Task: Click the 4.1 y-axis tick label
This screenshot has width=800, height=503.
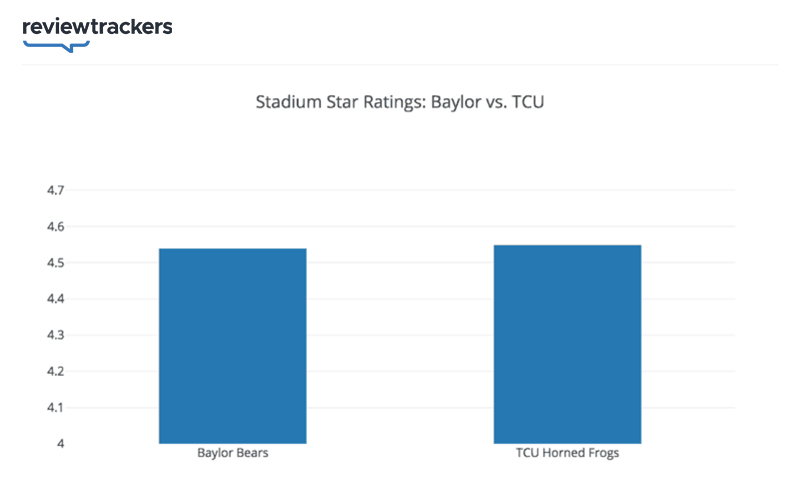Action: tap(56, 407)
